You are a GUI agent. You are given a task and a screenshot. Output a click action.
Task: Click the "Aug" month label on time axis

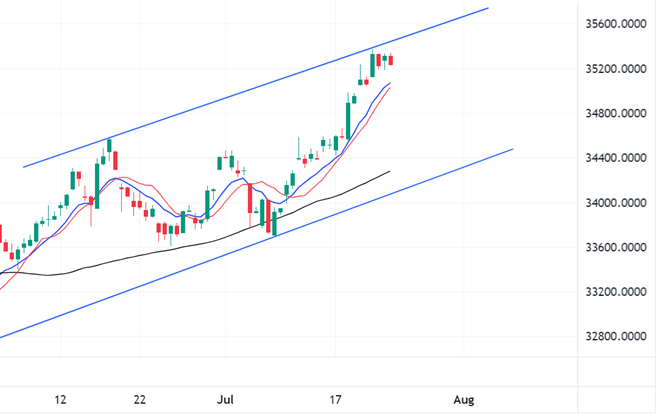[x=463, y=400]
